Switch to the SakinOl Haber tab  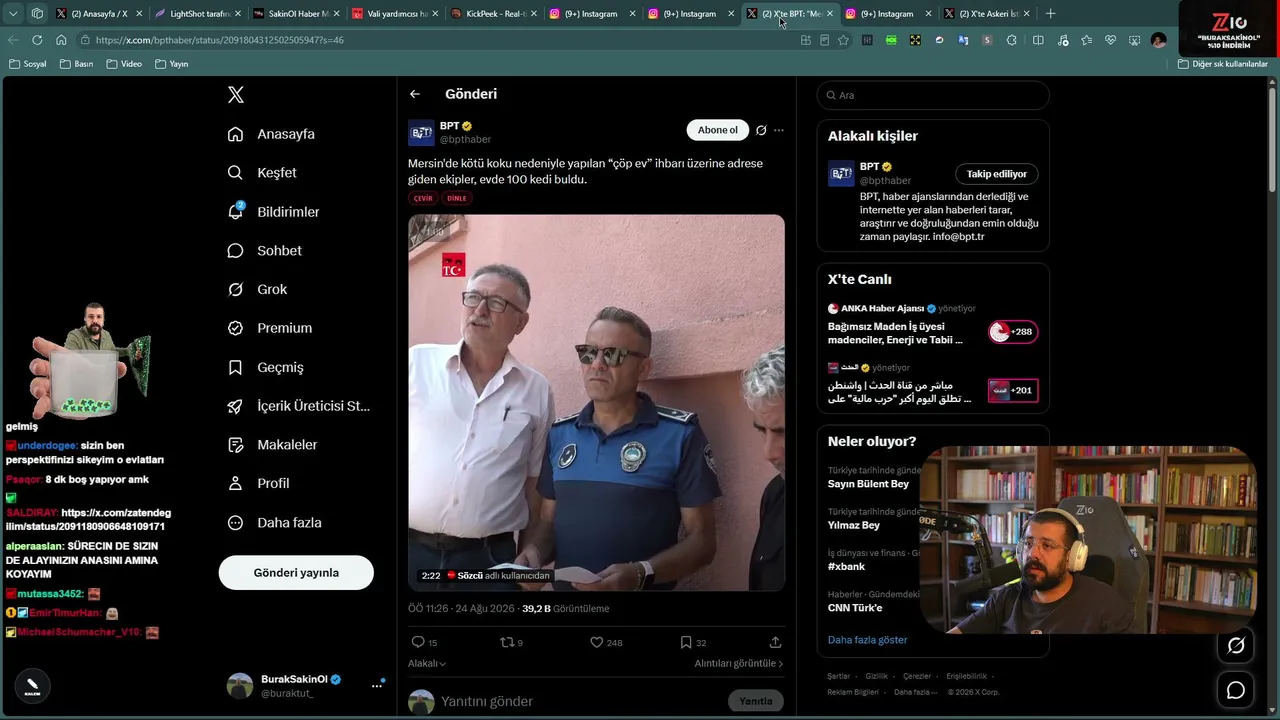tap(298, 14)
